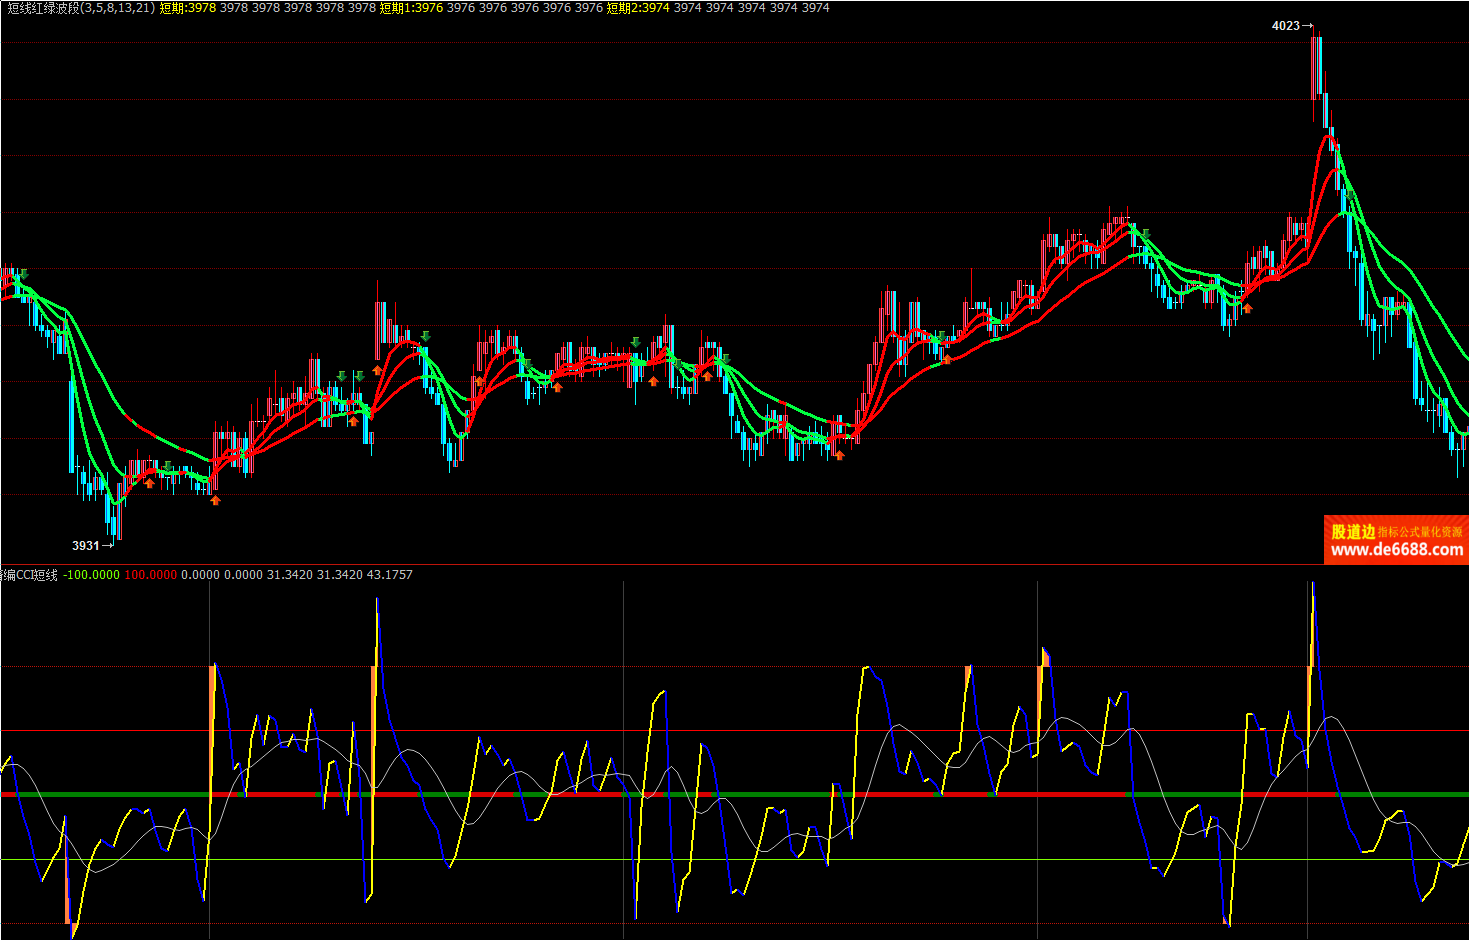The width and height of the screenshot is (1469, 940).
Task: Click the leftmost green sell arrow on chart
Action: (24, 275)
